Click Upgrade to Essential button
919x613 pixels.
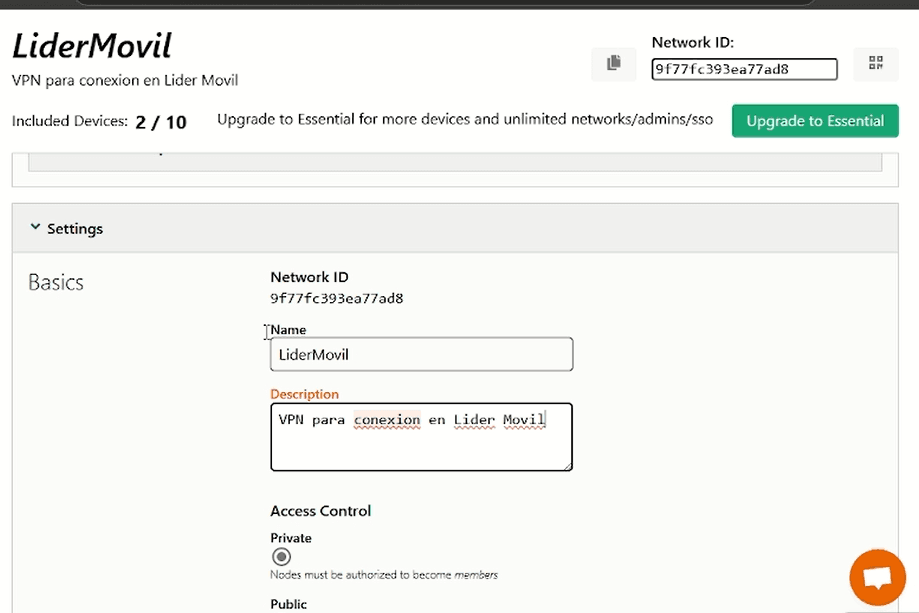pyautogui.click(x=815, y=121)
